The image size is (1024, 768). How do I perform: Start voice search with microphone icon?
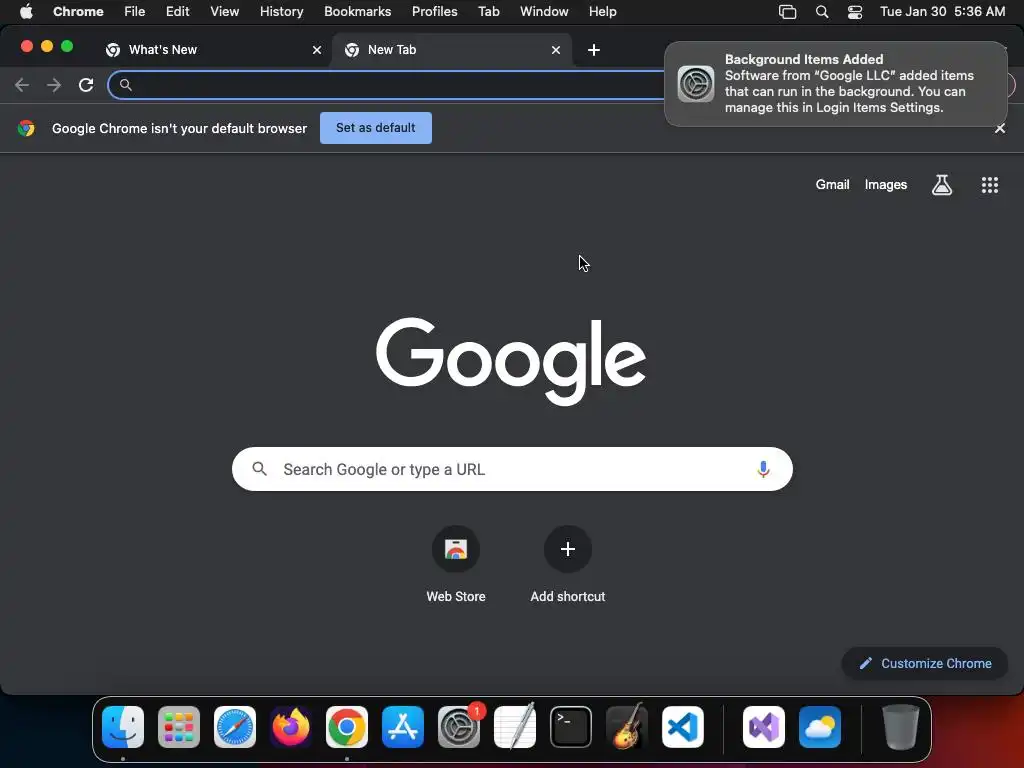click(x=763, y=469)
